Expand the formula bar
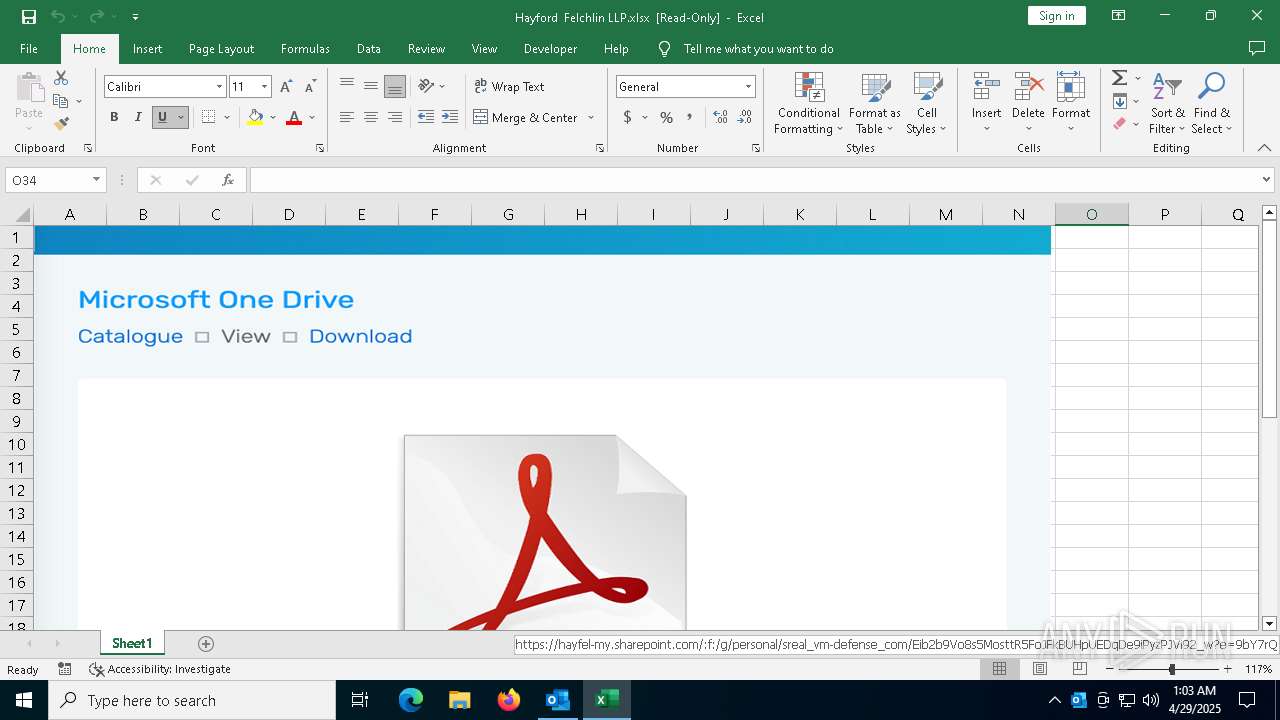1280x720 pixels. (x=1267, y=180)
